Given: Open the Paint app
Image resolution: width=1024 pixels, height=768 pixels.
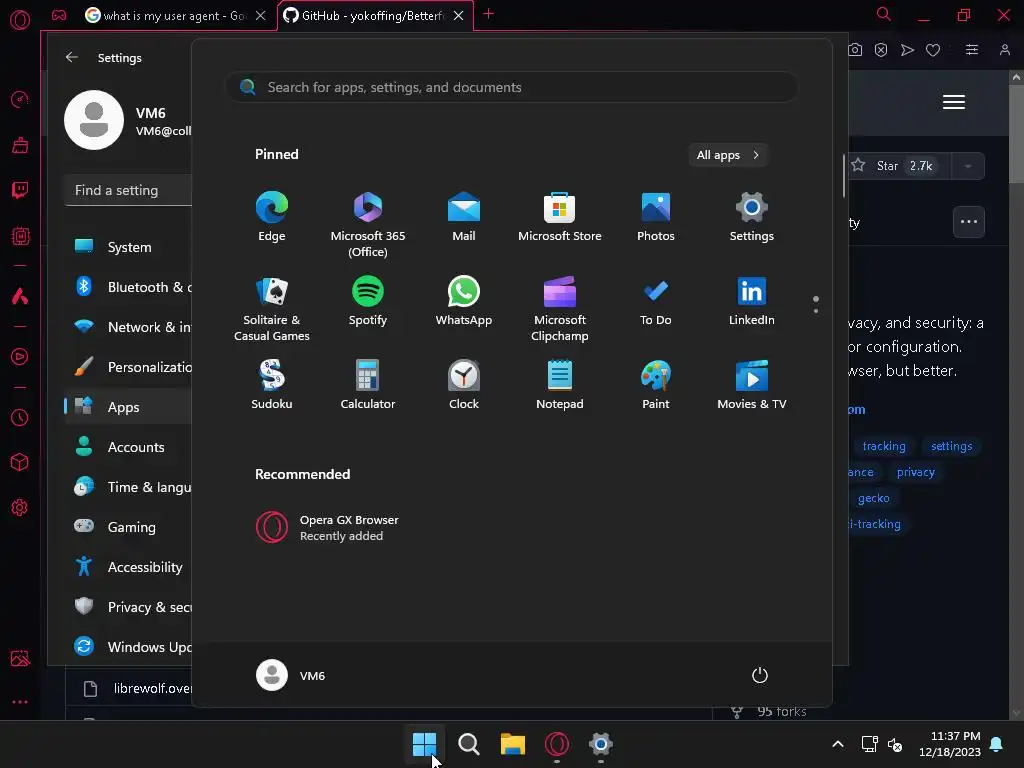Looking at the screenshot, I should pos(656,385).
